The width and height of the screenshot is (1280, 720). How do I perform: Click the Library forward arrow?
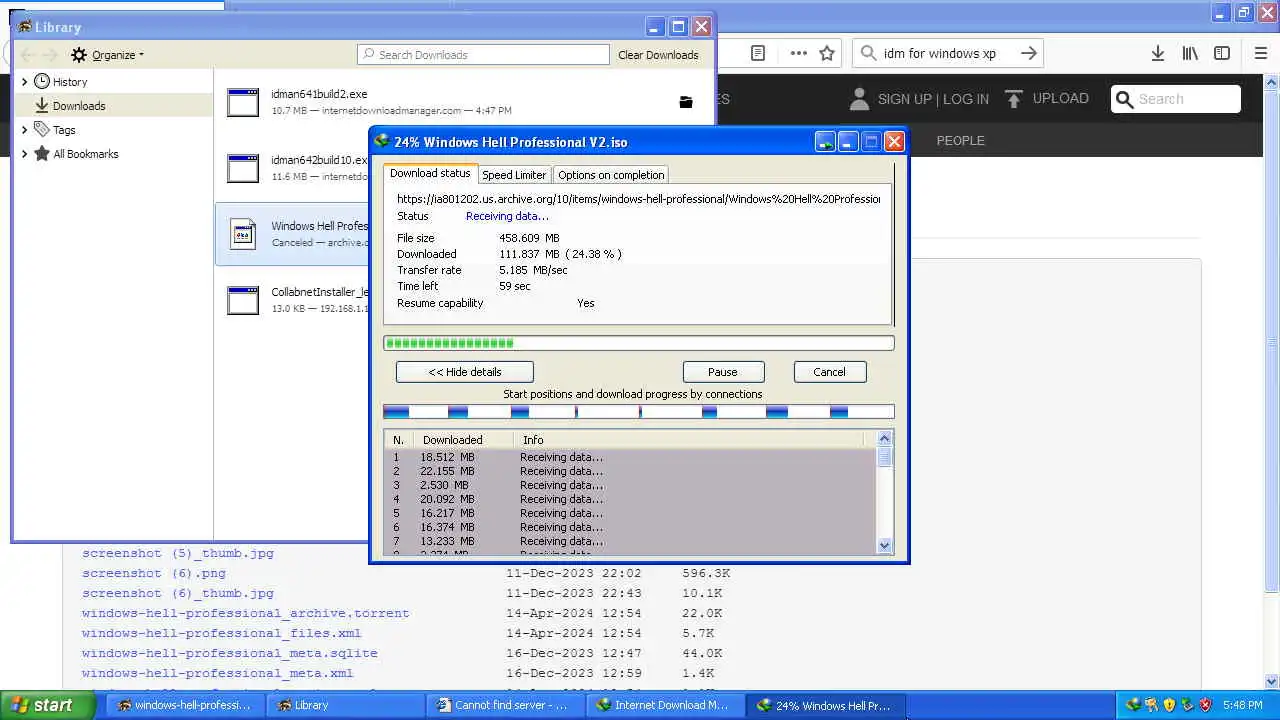coord(52,55)
